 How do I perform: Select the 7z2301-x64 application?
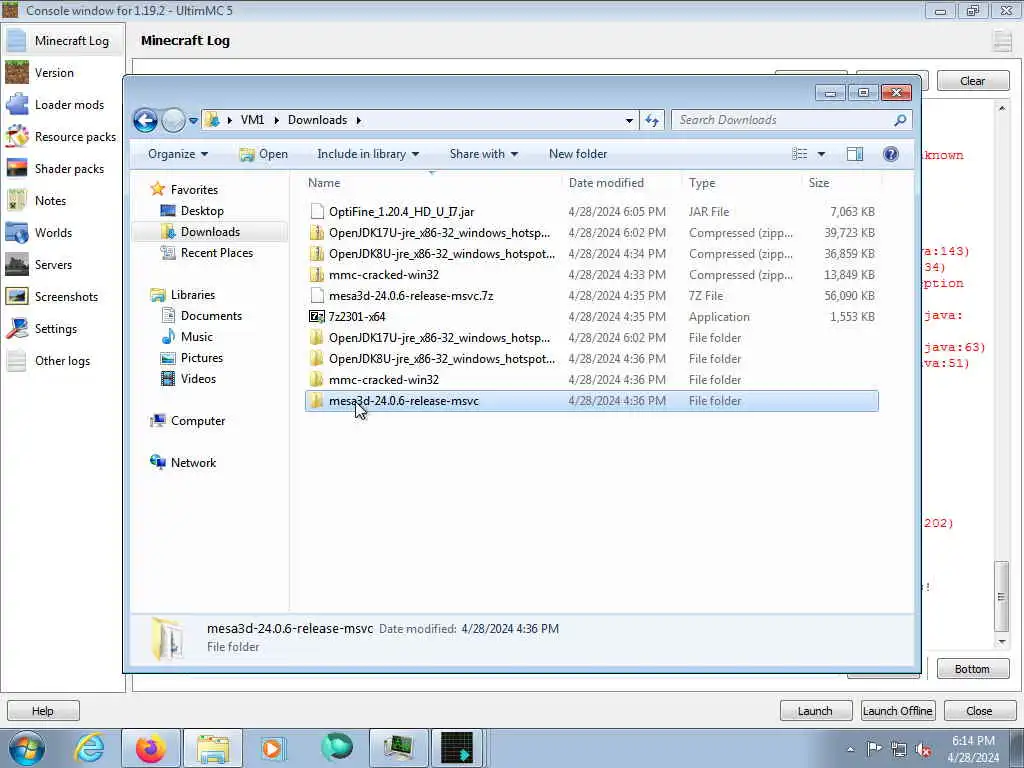[592, 317]
